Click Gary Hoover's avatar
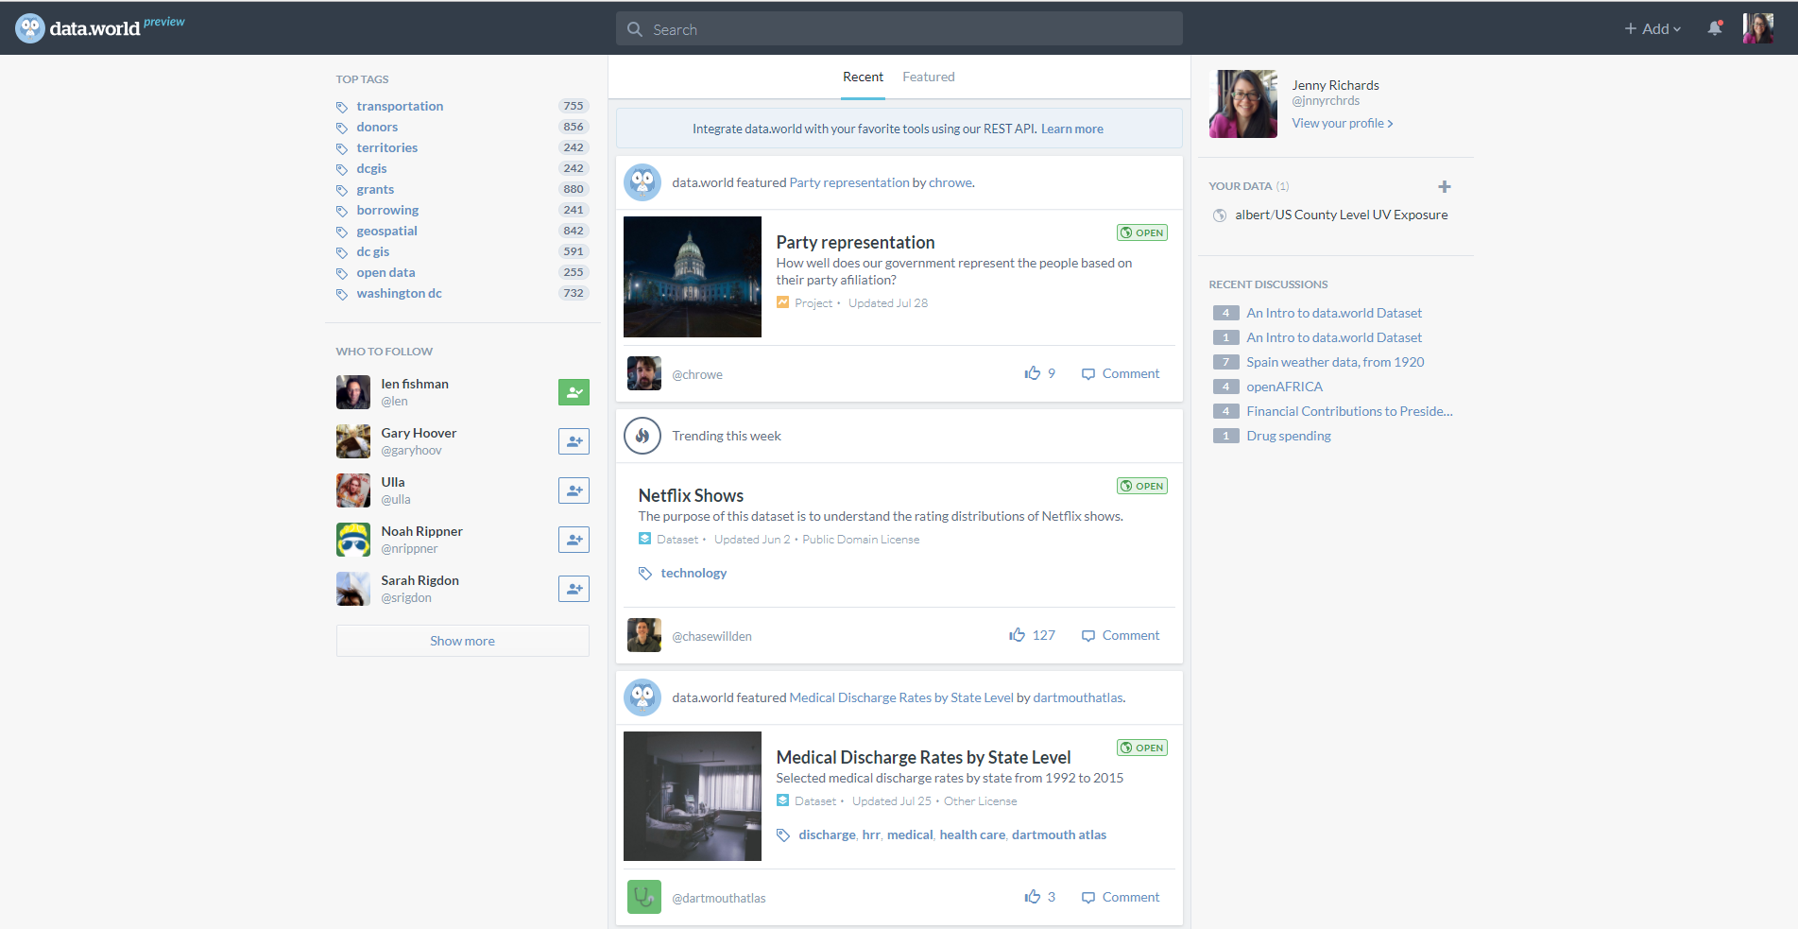The image size is (1798, 929). pyautogui.click(x=353, y=441)
